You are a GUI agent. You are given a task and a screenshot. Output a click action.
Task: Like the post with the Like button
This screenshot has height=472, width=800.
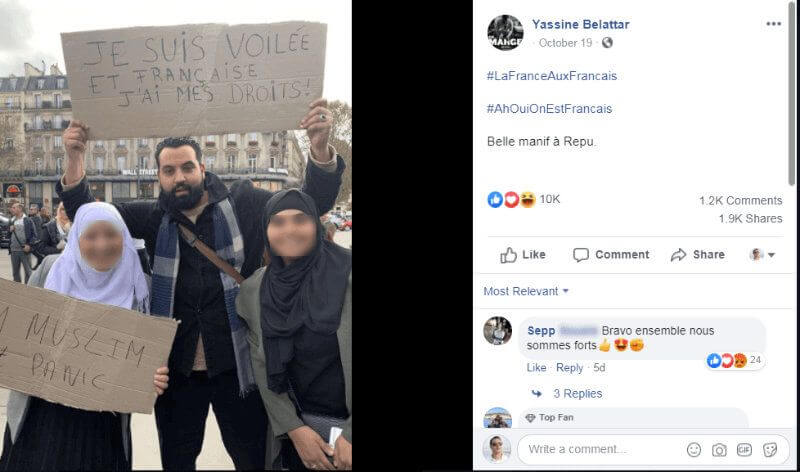[523, 255]
